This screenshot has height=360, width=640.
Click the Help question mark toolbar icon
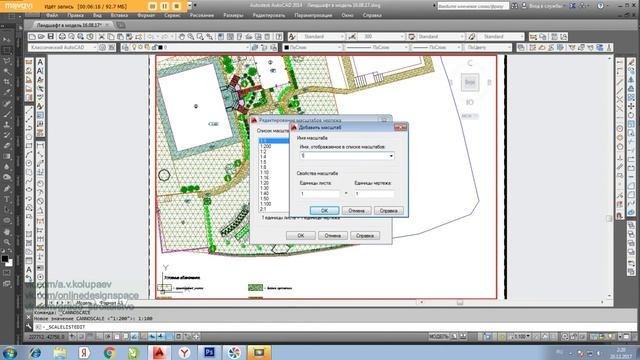tap(278, 37)
